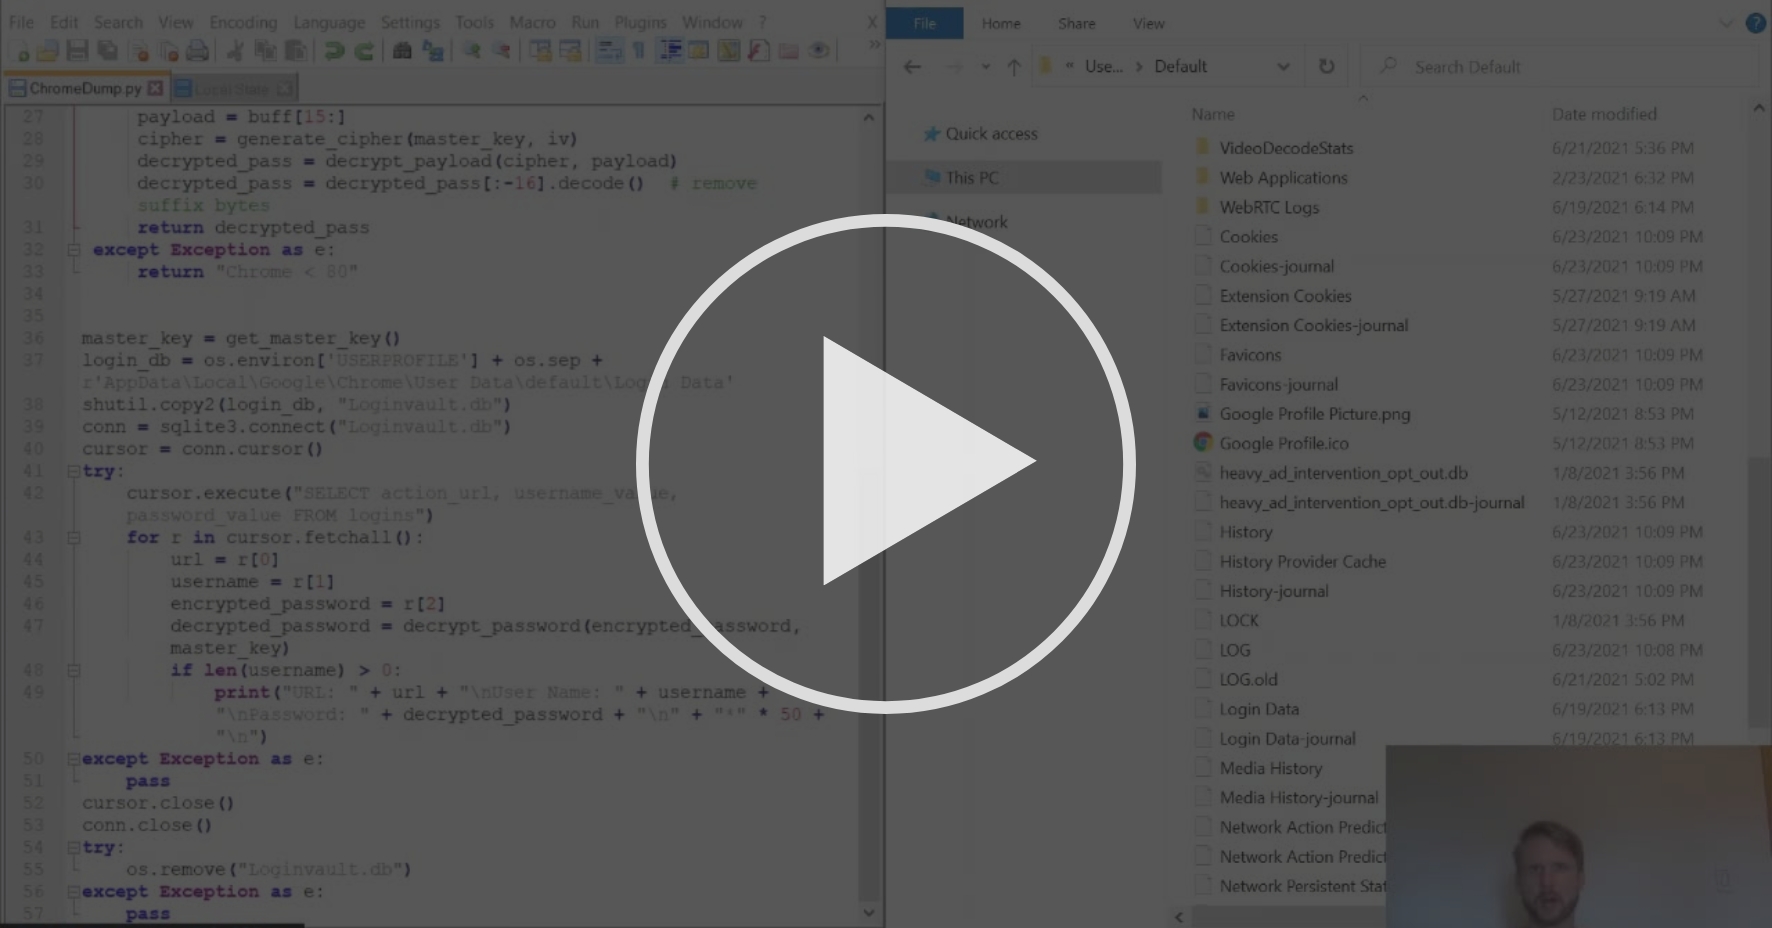The height and width of the screenshot is (928, 1772).
Task: Collapse the except block at line 50
Action: [73, 759]
